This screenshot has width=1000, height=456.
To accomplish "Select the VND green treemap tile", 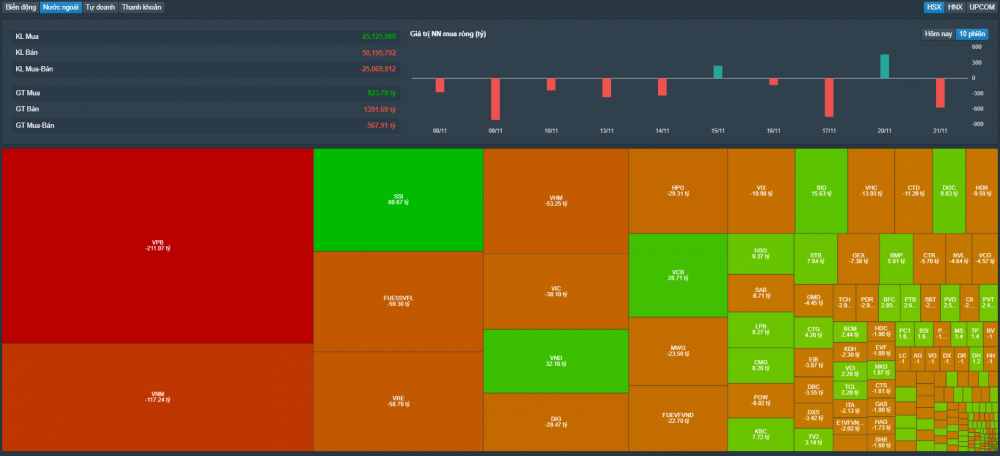I will (x=555, y=361).
